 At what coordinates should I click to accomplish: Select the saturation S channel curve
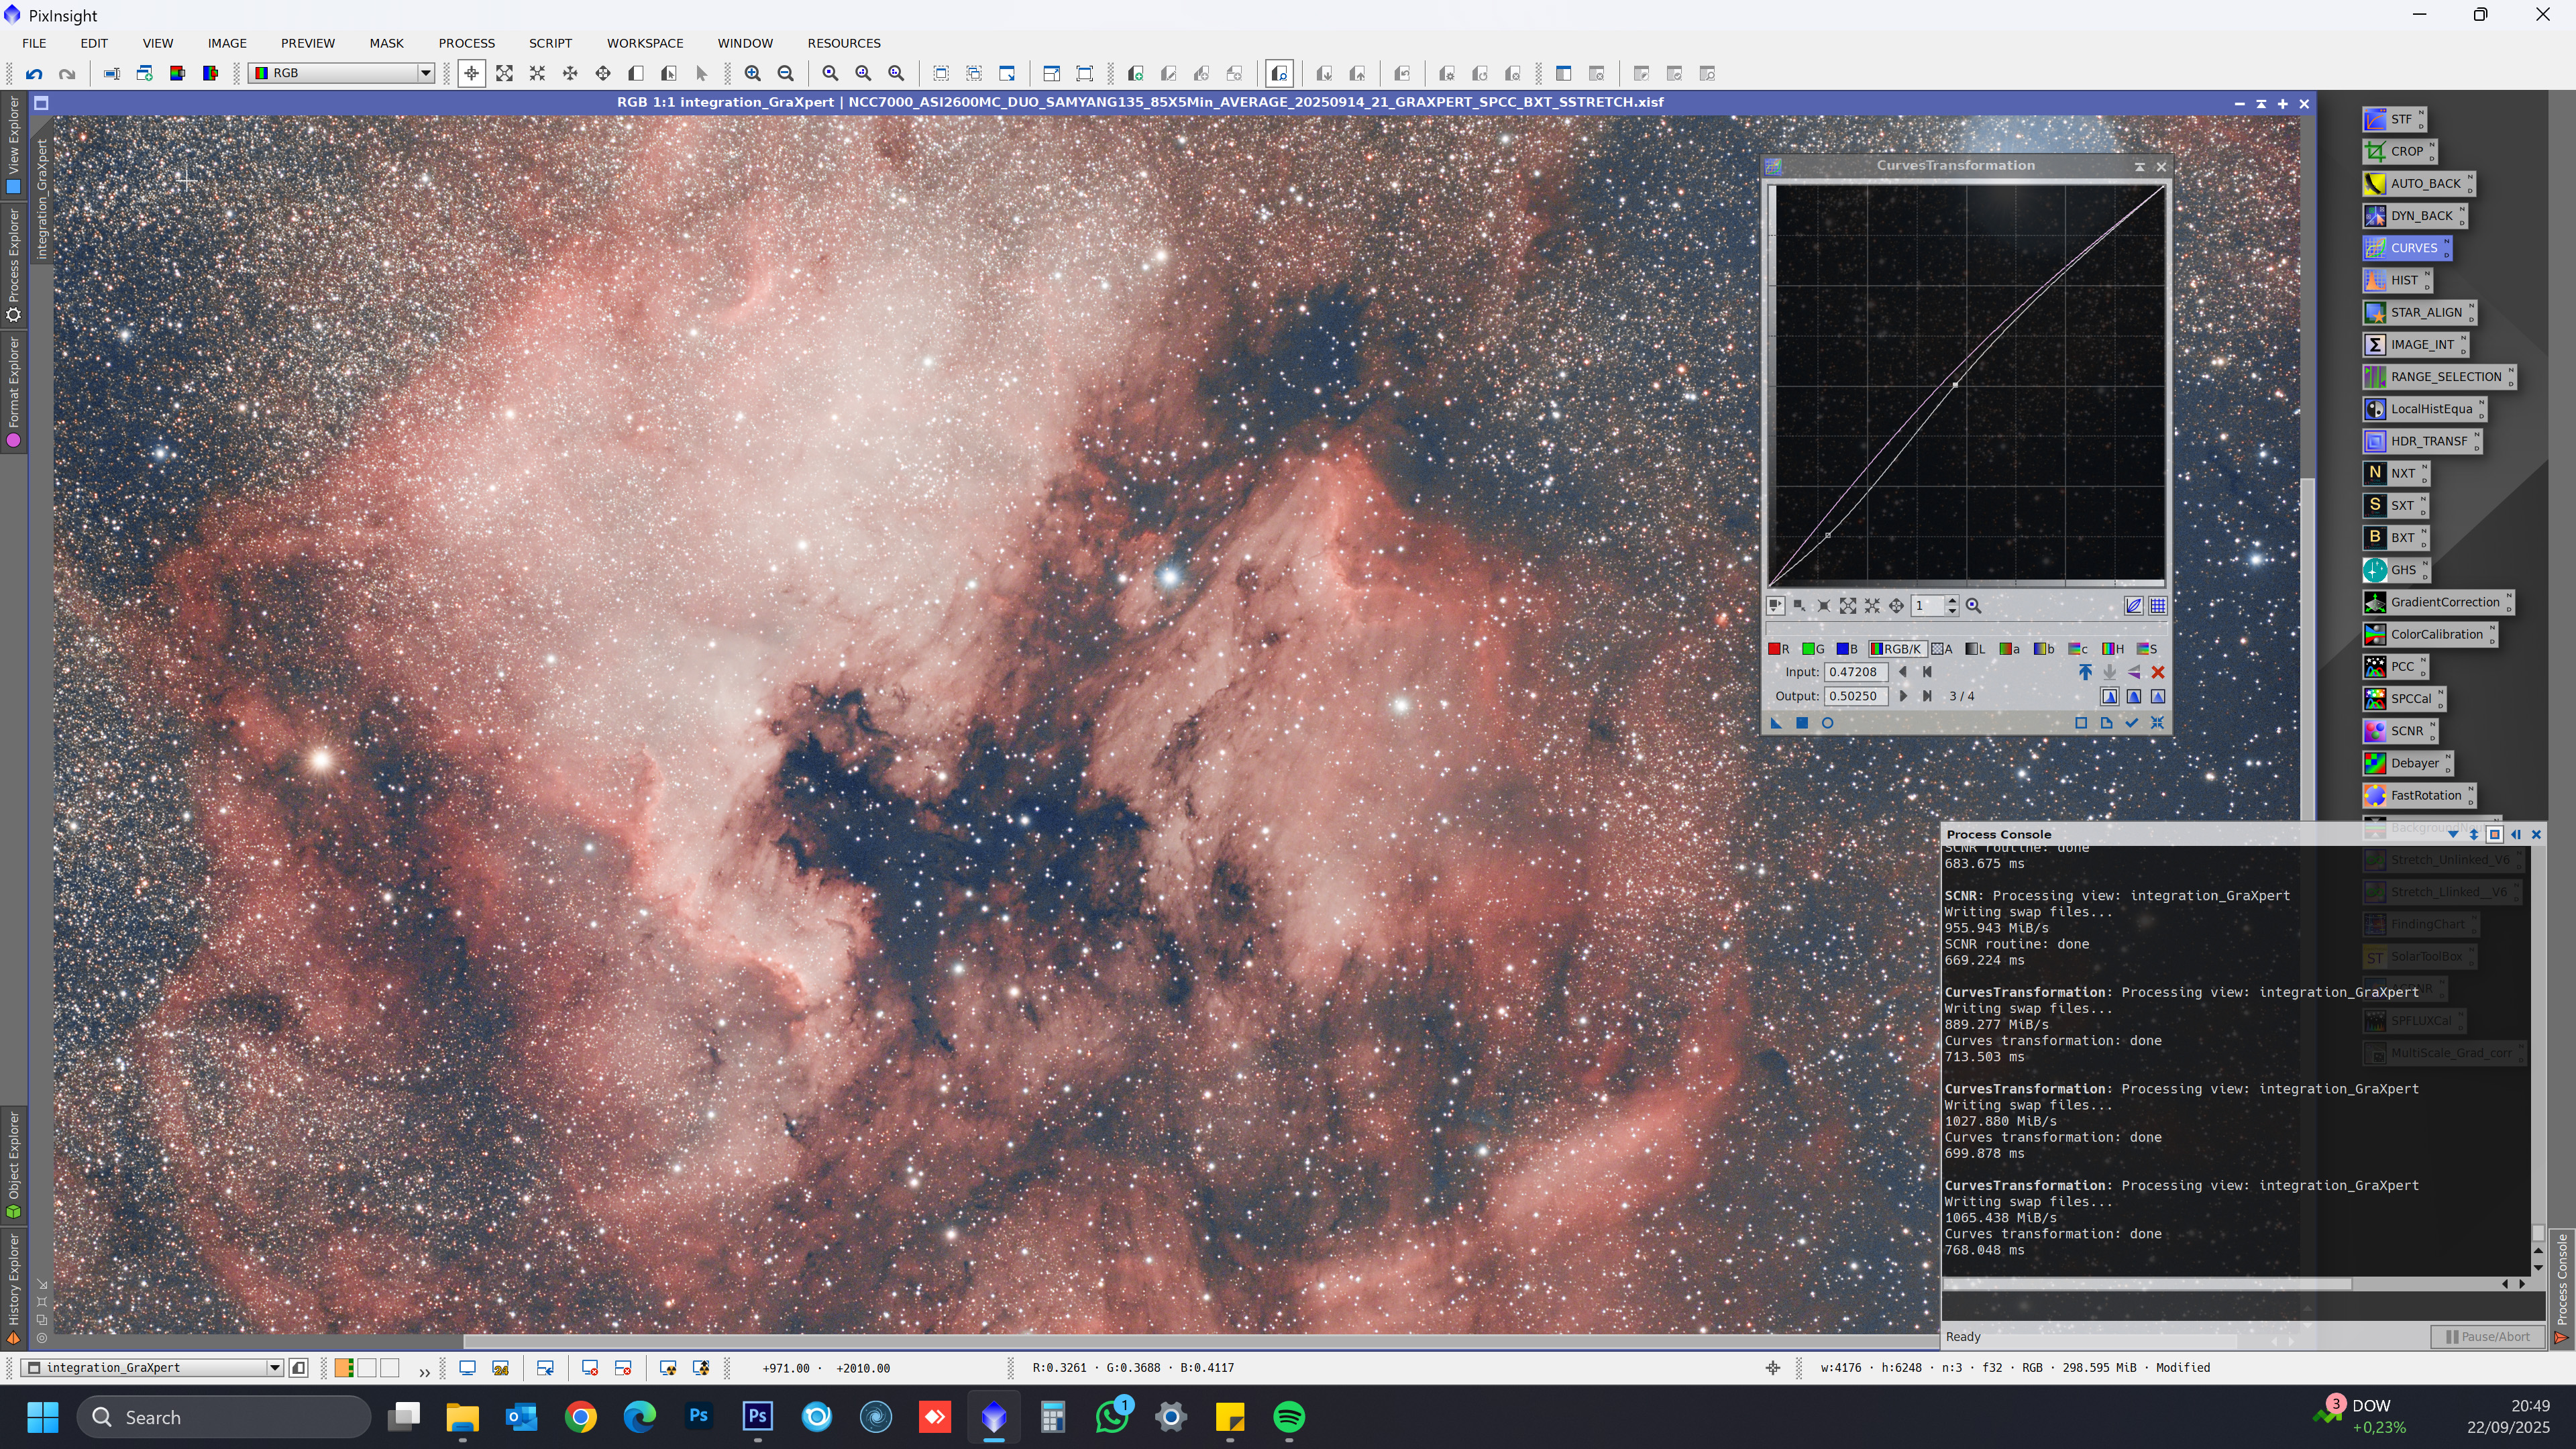coord(2147,649)
